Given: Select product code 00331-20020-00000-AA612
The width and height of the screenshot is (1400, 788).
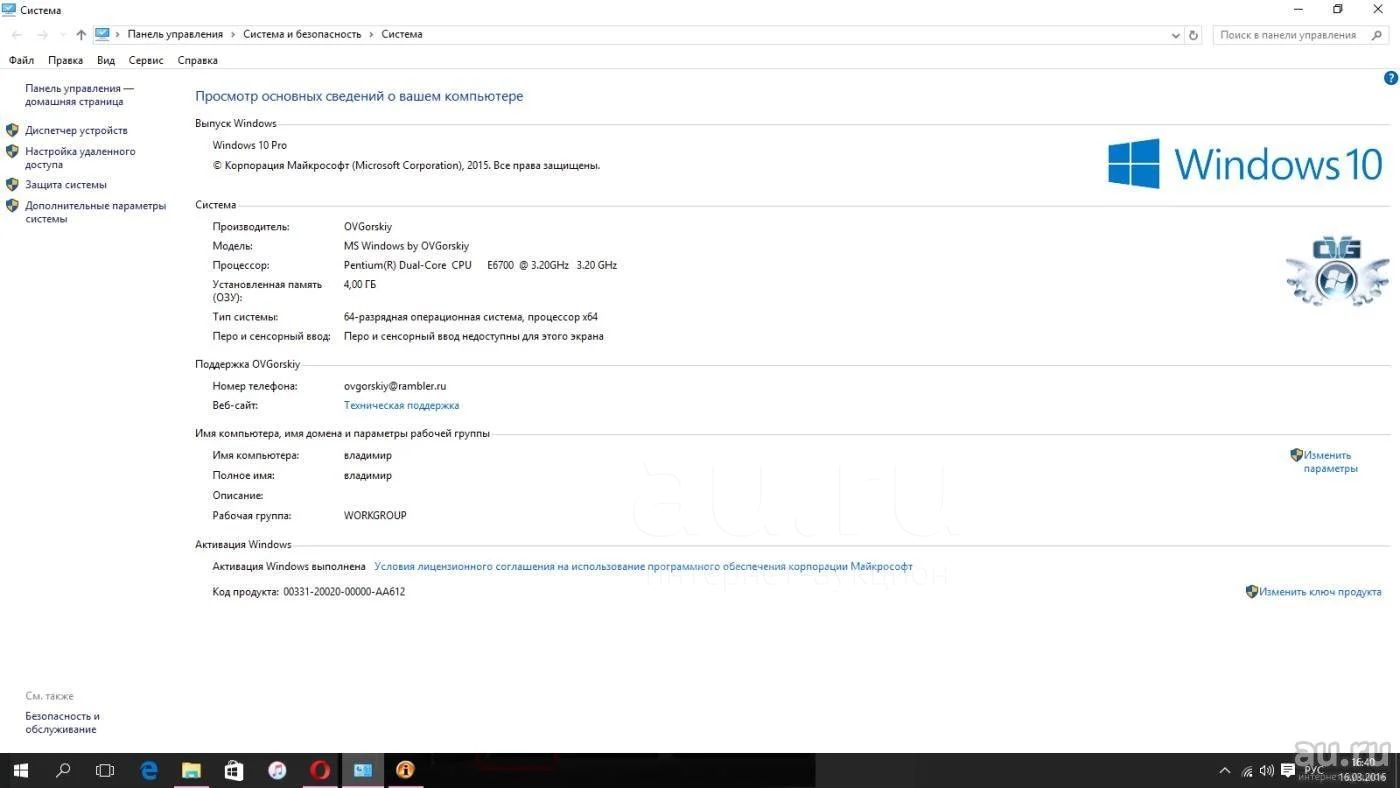Looking at the screenshot, I should tap(344, 592).
